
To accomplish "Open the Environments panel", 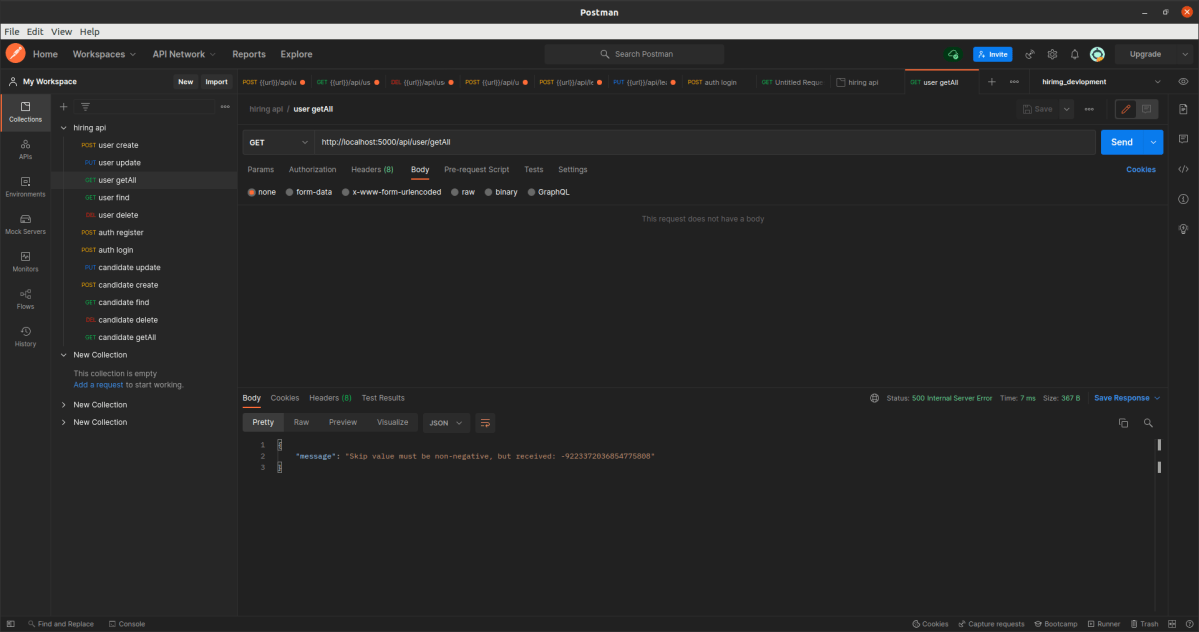I will 24,186.
